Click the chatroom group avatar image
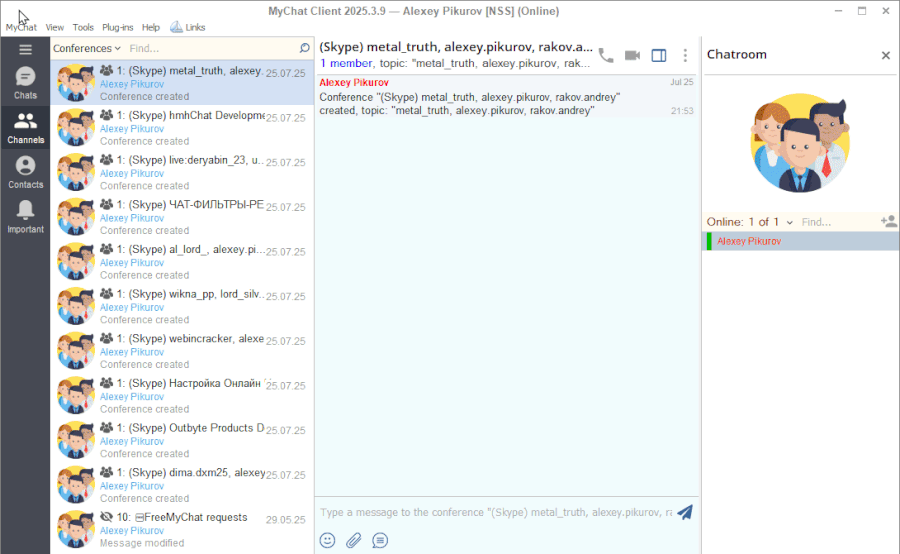Screen dimensions: 900x554 pyautogui.click(x=800, y=142)
